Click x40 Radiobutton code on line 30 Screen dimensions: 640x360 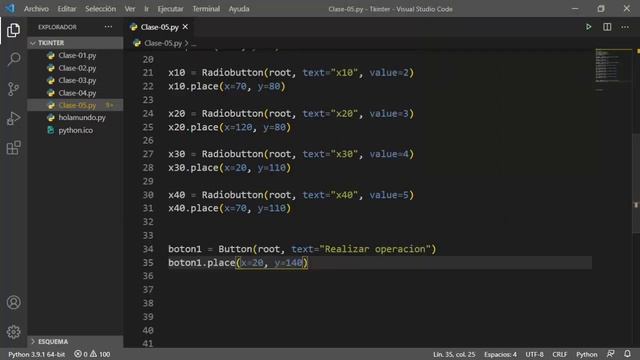291,195
